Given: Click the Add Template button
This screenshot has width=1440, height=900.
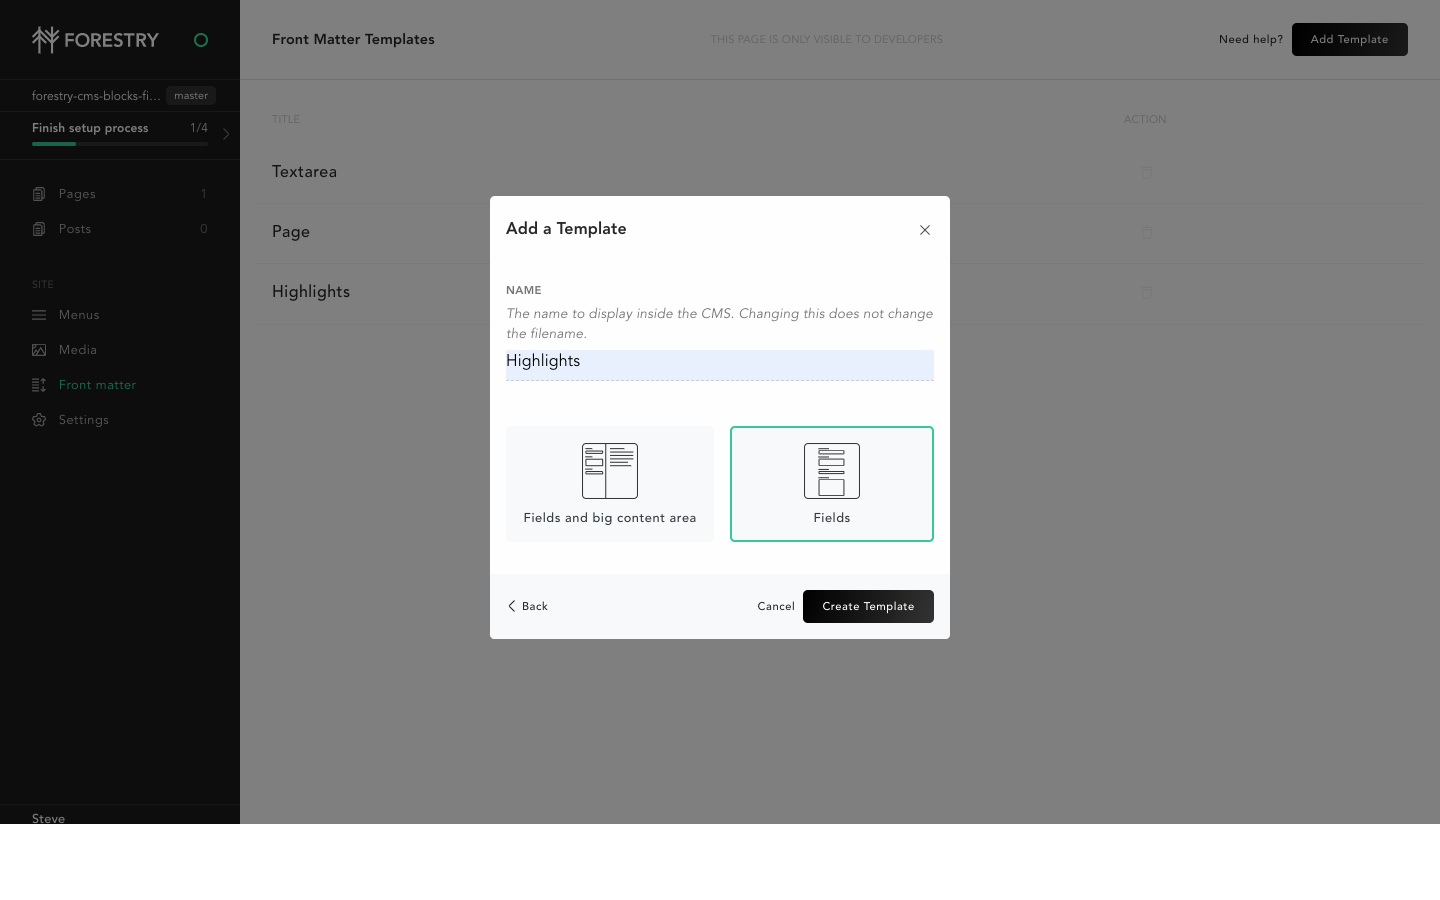Looking at the screenshot, I should (x=1349, y=40).
